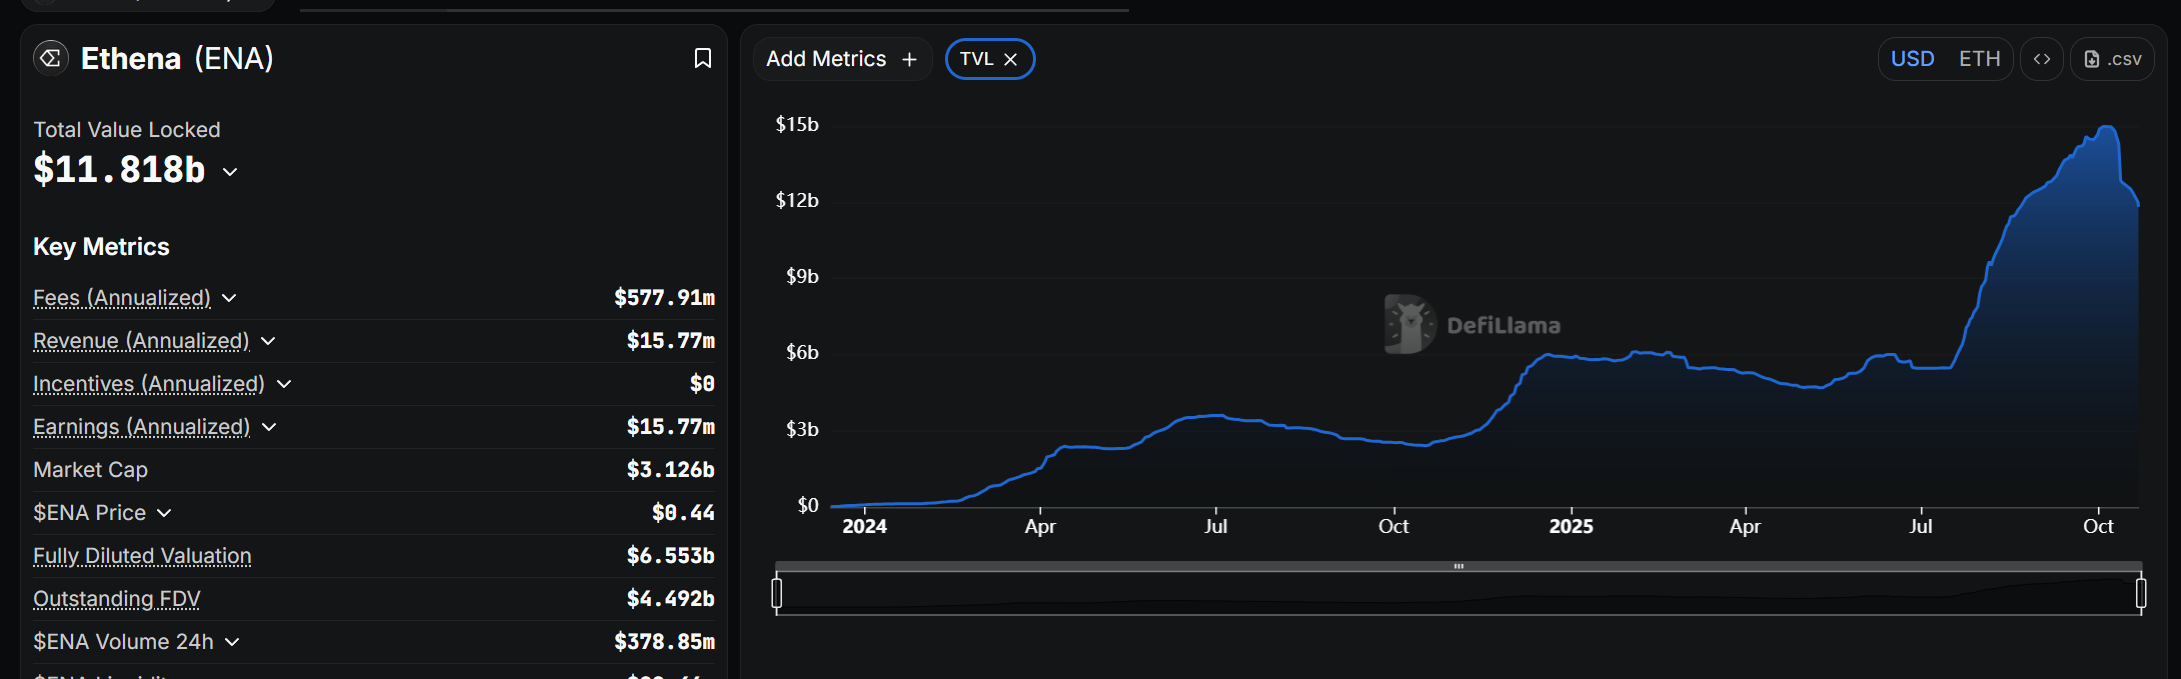
Task: Grab left handle of chart range slider
Action: 777,593
